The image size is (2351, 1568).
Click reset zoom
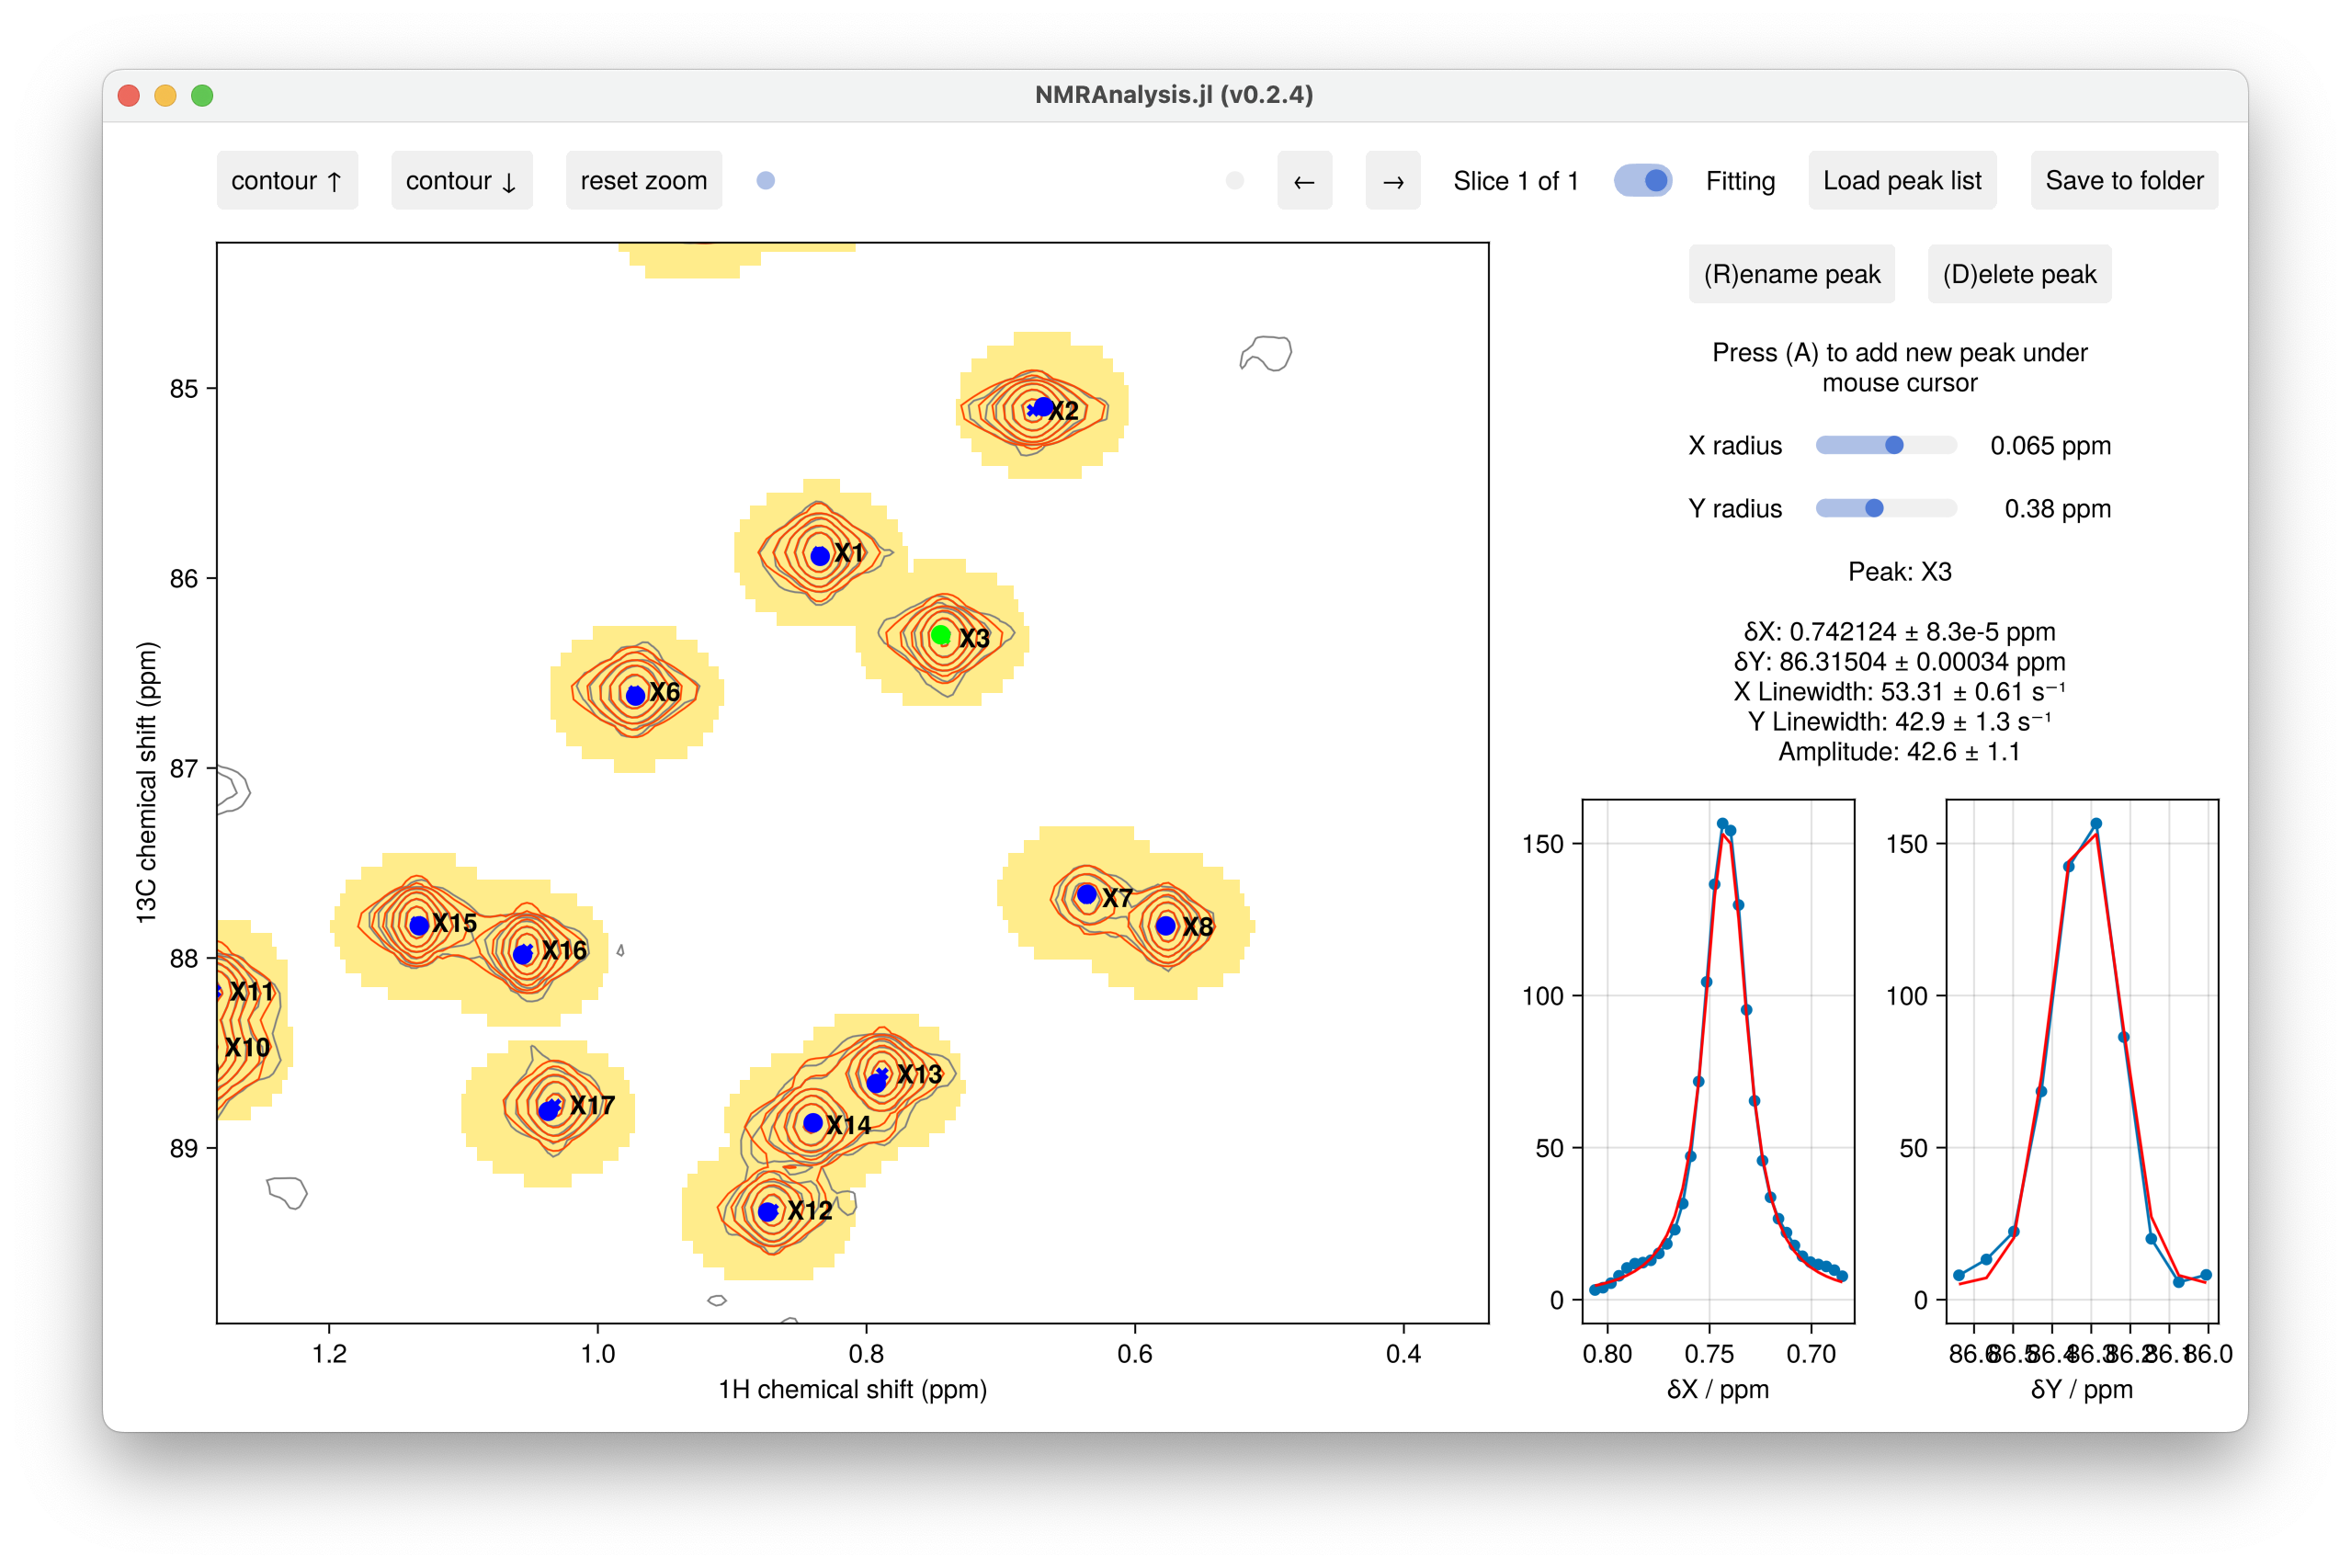tap(643, 180)
